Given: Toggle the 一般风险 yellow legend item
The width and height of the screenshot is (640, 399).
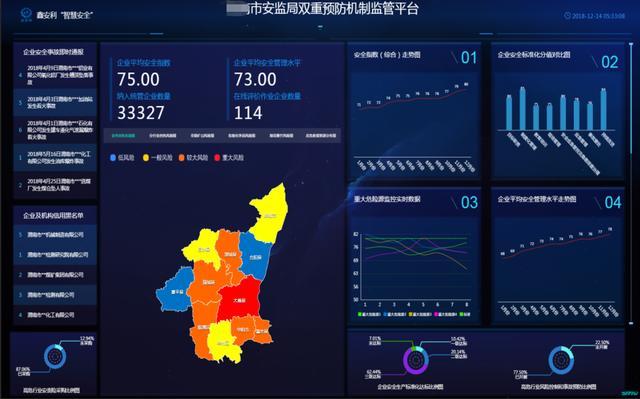Looking at the screenshot, I should point(158,157).
